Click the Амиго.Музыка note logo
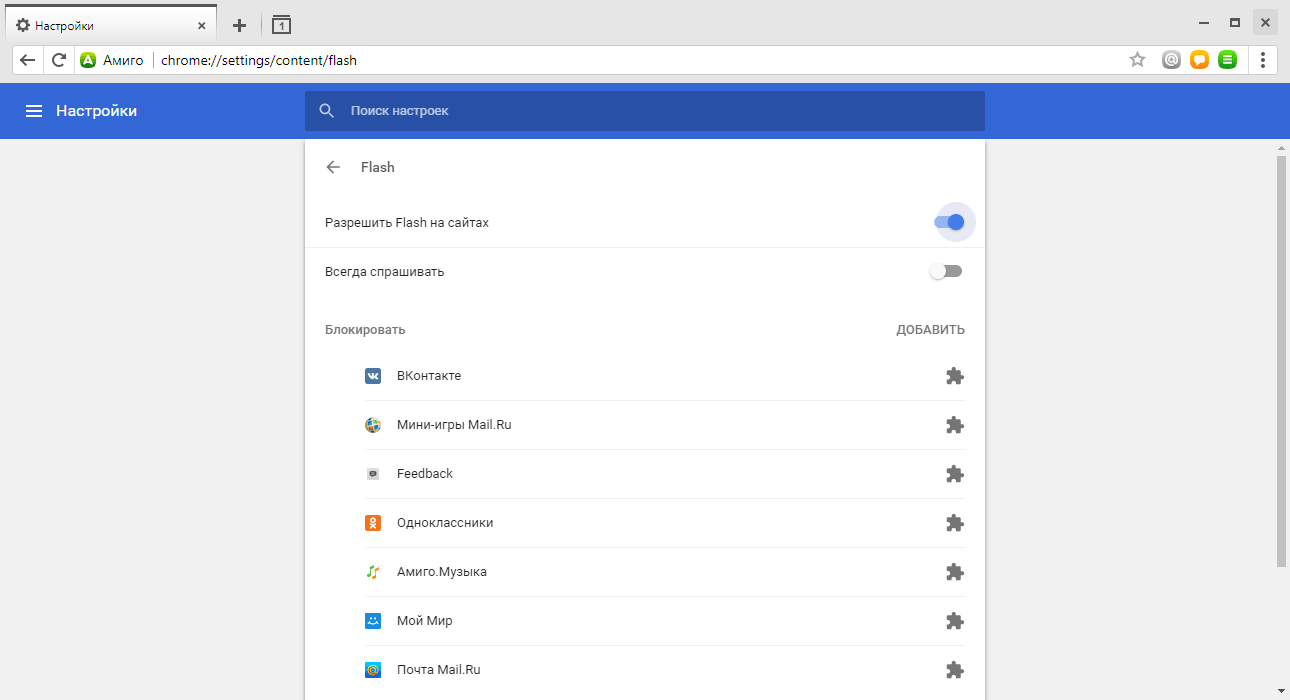 [373, 572]
